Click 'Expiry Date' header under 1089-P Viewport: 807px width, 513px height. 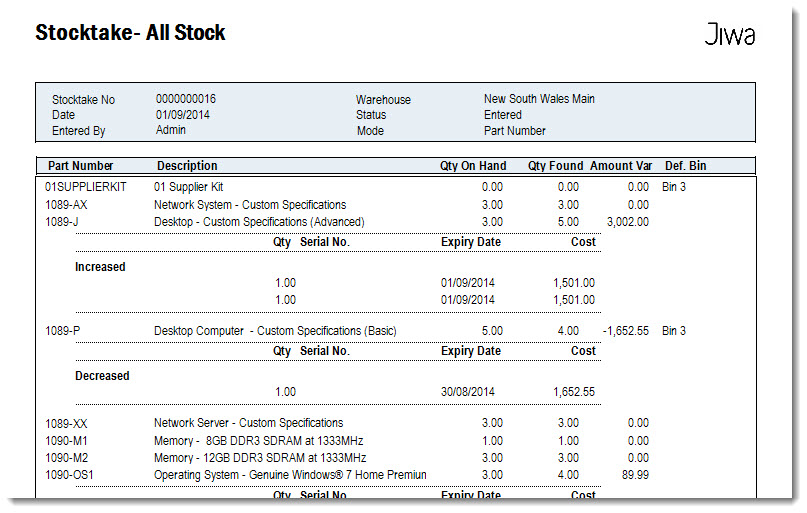471,351
